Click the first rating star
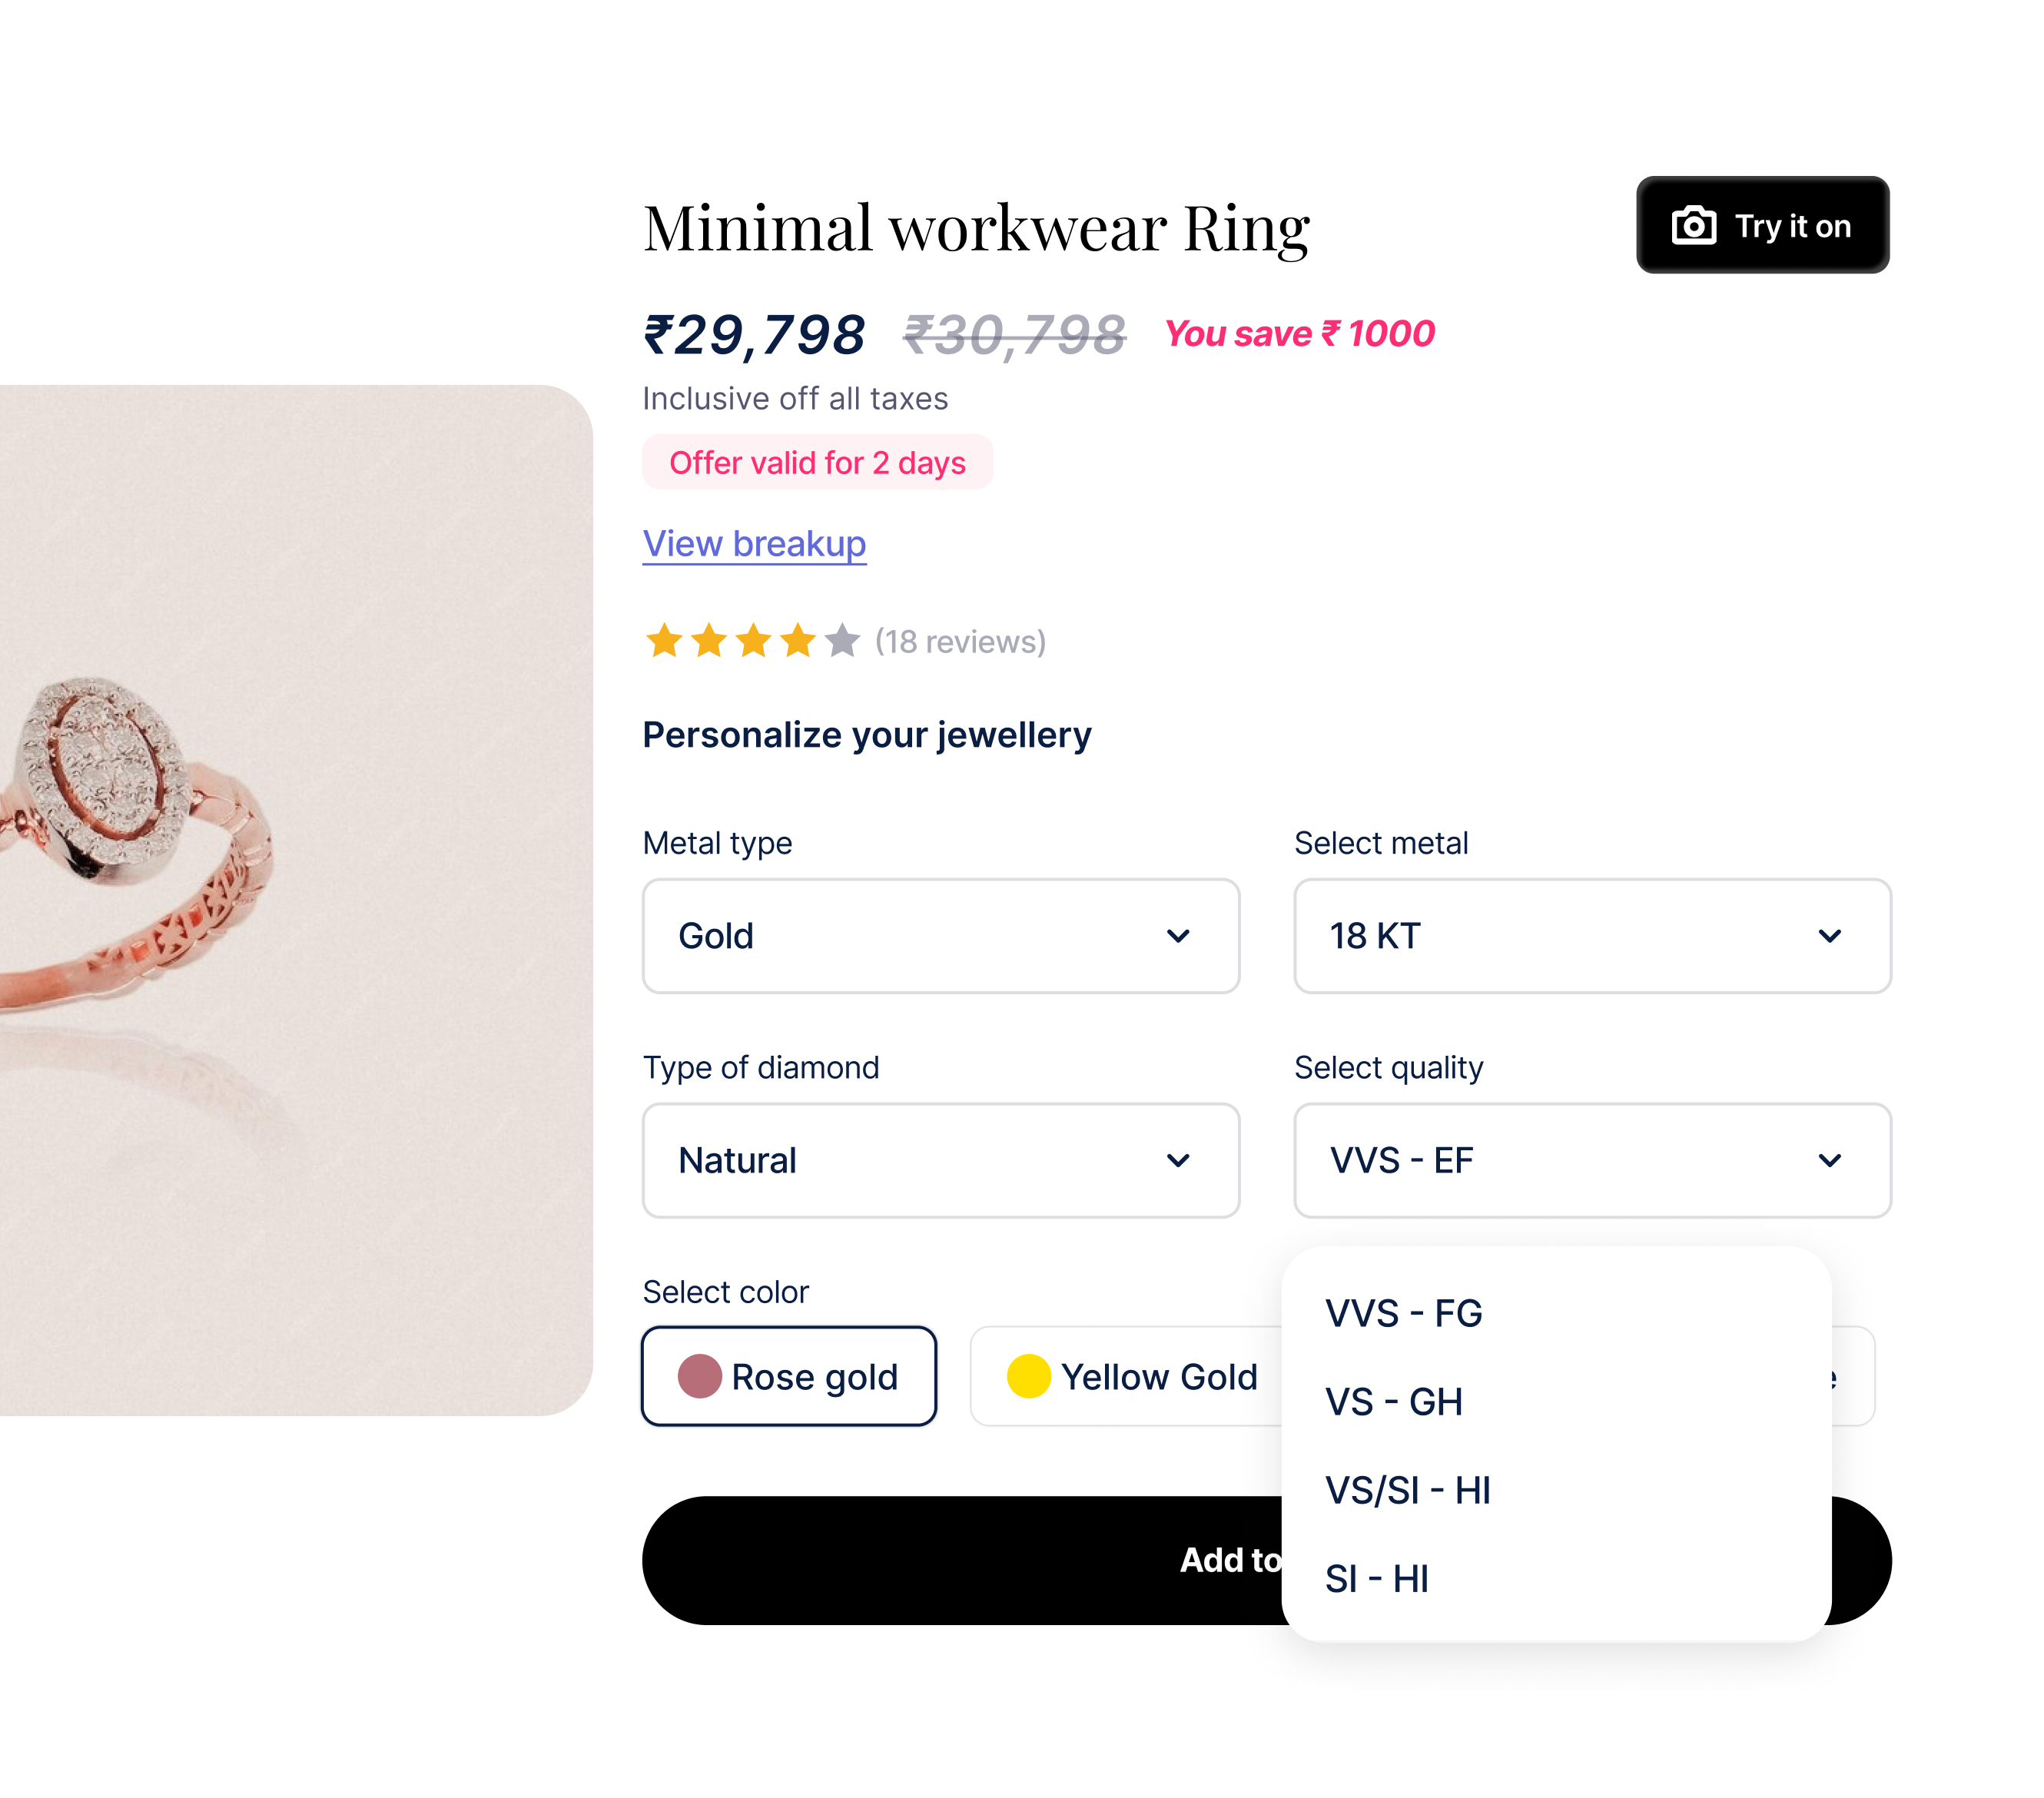 click(664, 641)
